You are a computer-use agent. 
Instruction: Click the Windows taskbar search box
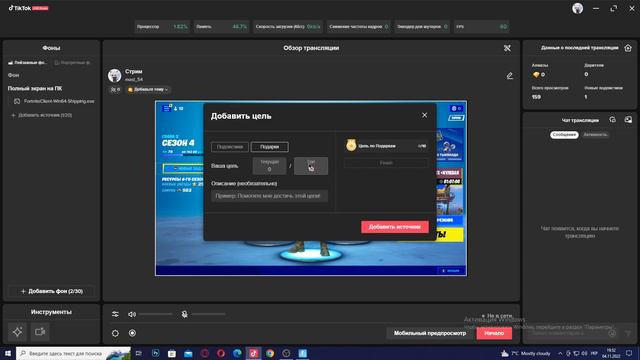coord(73,353)
